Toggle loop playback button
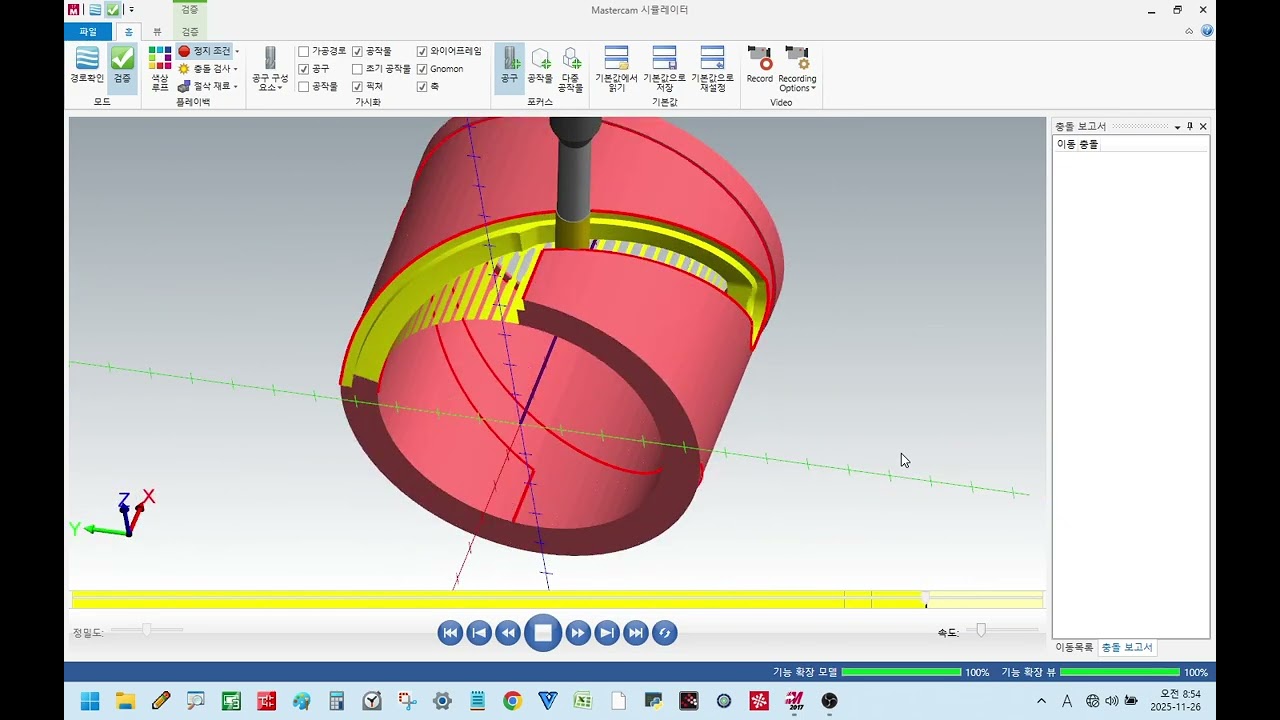Screen dimensions: 1280x720 665,633
